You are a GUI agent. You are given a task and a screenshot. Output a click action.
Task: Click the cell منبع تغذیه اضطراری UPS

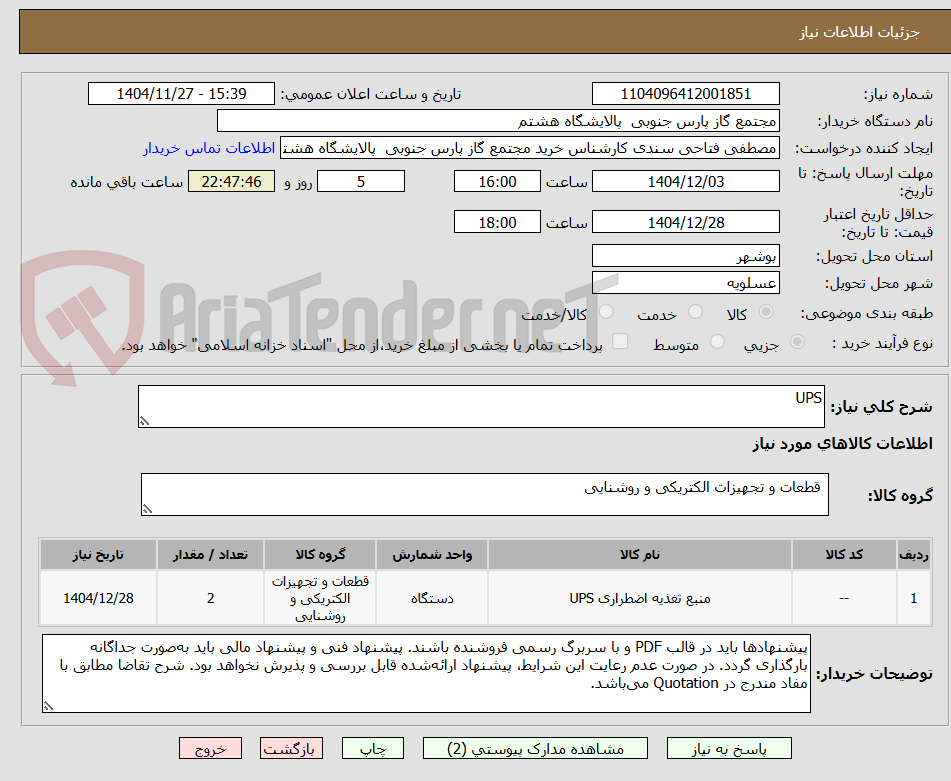[x=639, y=598]
